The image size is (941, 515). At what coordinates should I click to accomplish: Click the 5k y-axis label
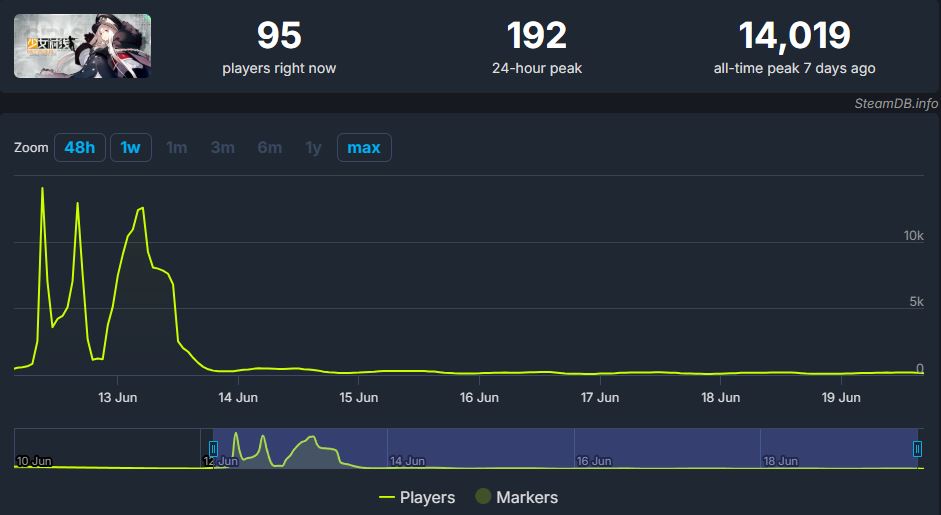pos(916,301)
